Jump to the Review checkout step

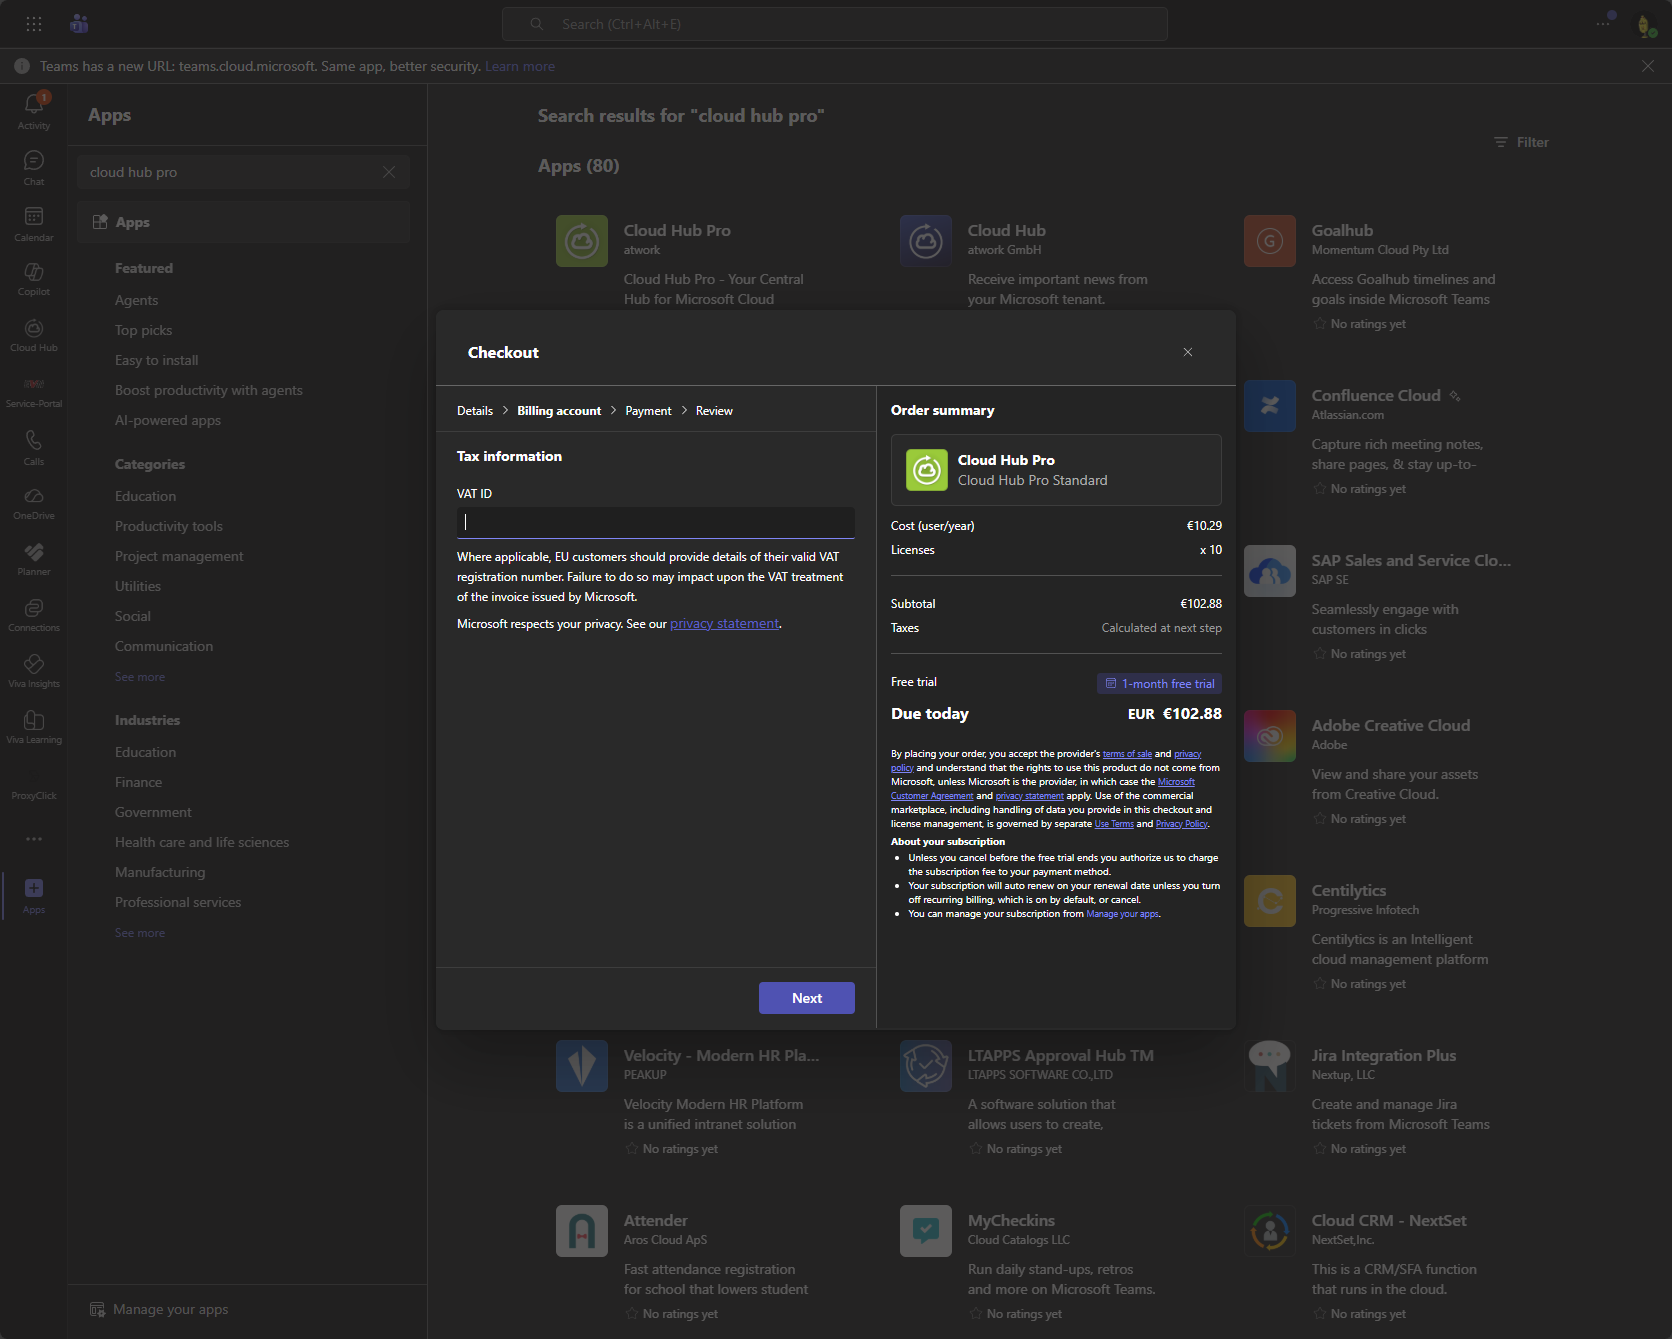[714, 411]
